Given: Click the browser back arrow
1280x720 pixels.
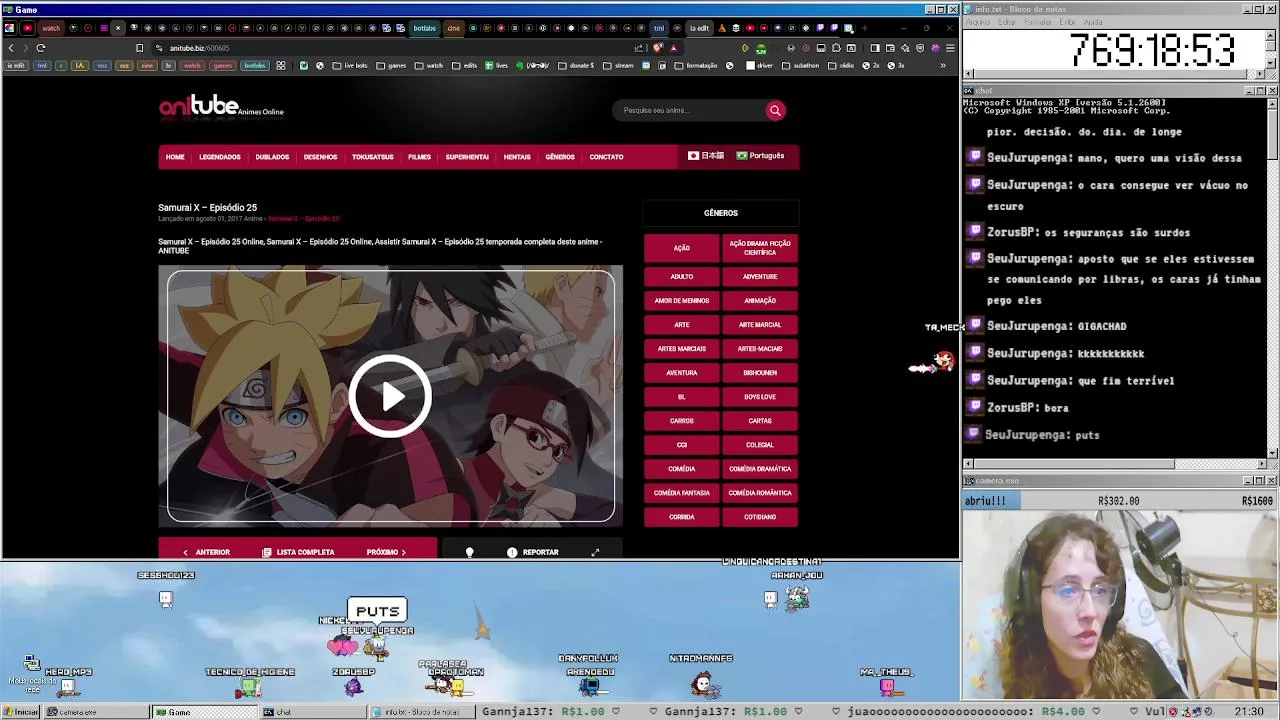Looking at the screenshot, I should point(11,48).
